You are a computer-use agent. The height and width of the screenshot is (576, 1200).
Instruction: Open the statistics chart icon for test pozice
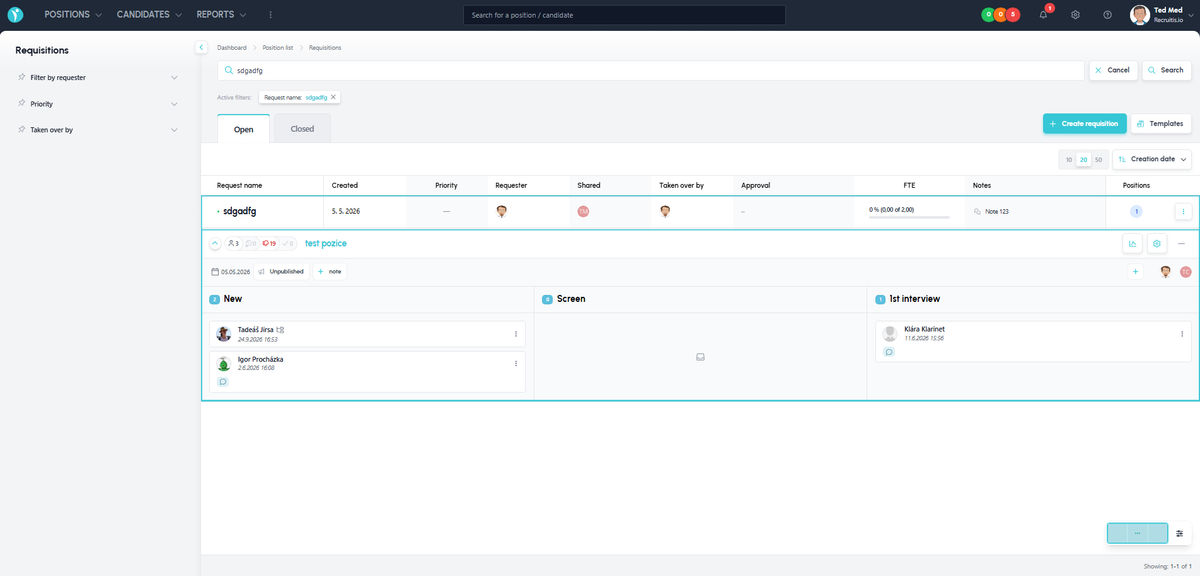point(1133,243)
